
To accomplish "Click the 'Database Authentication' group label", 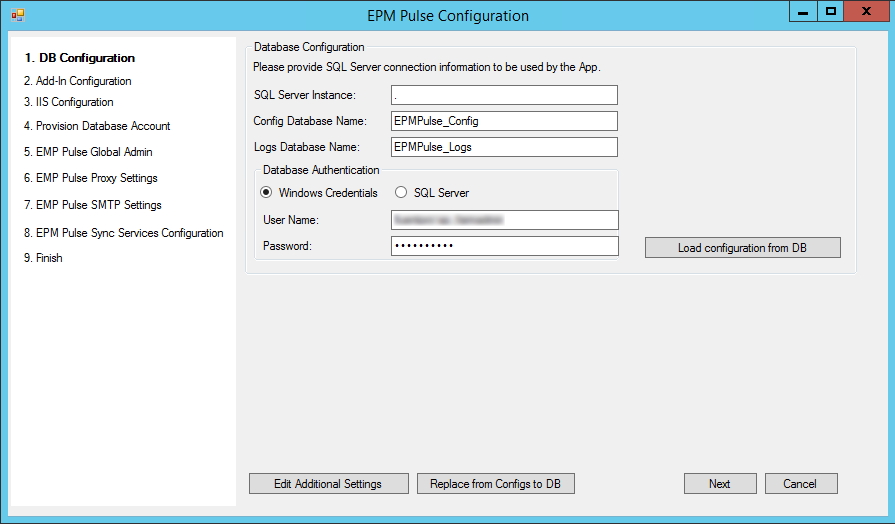I will [x=321, y=170].
